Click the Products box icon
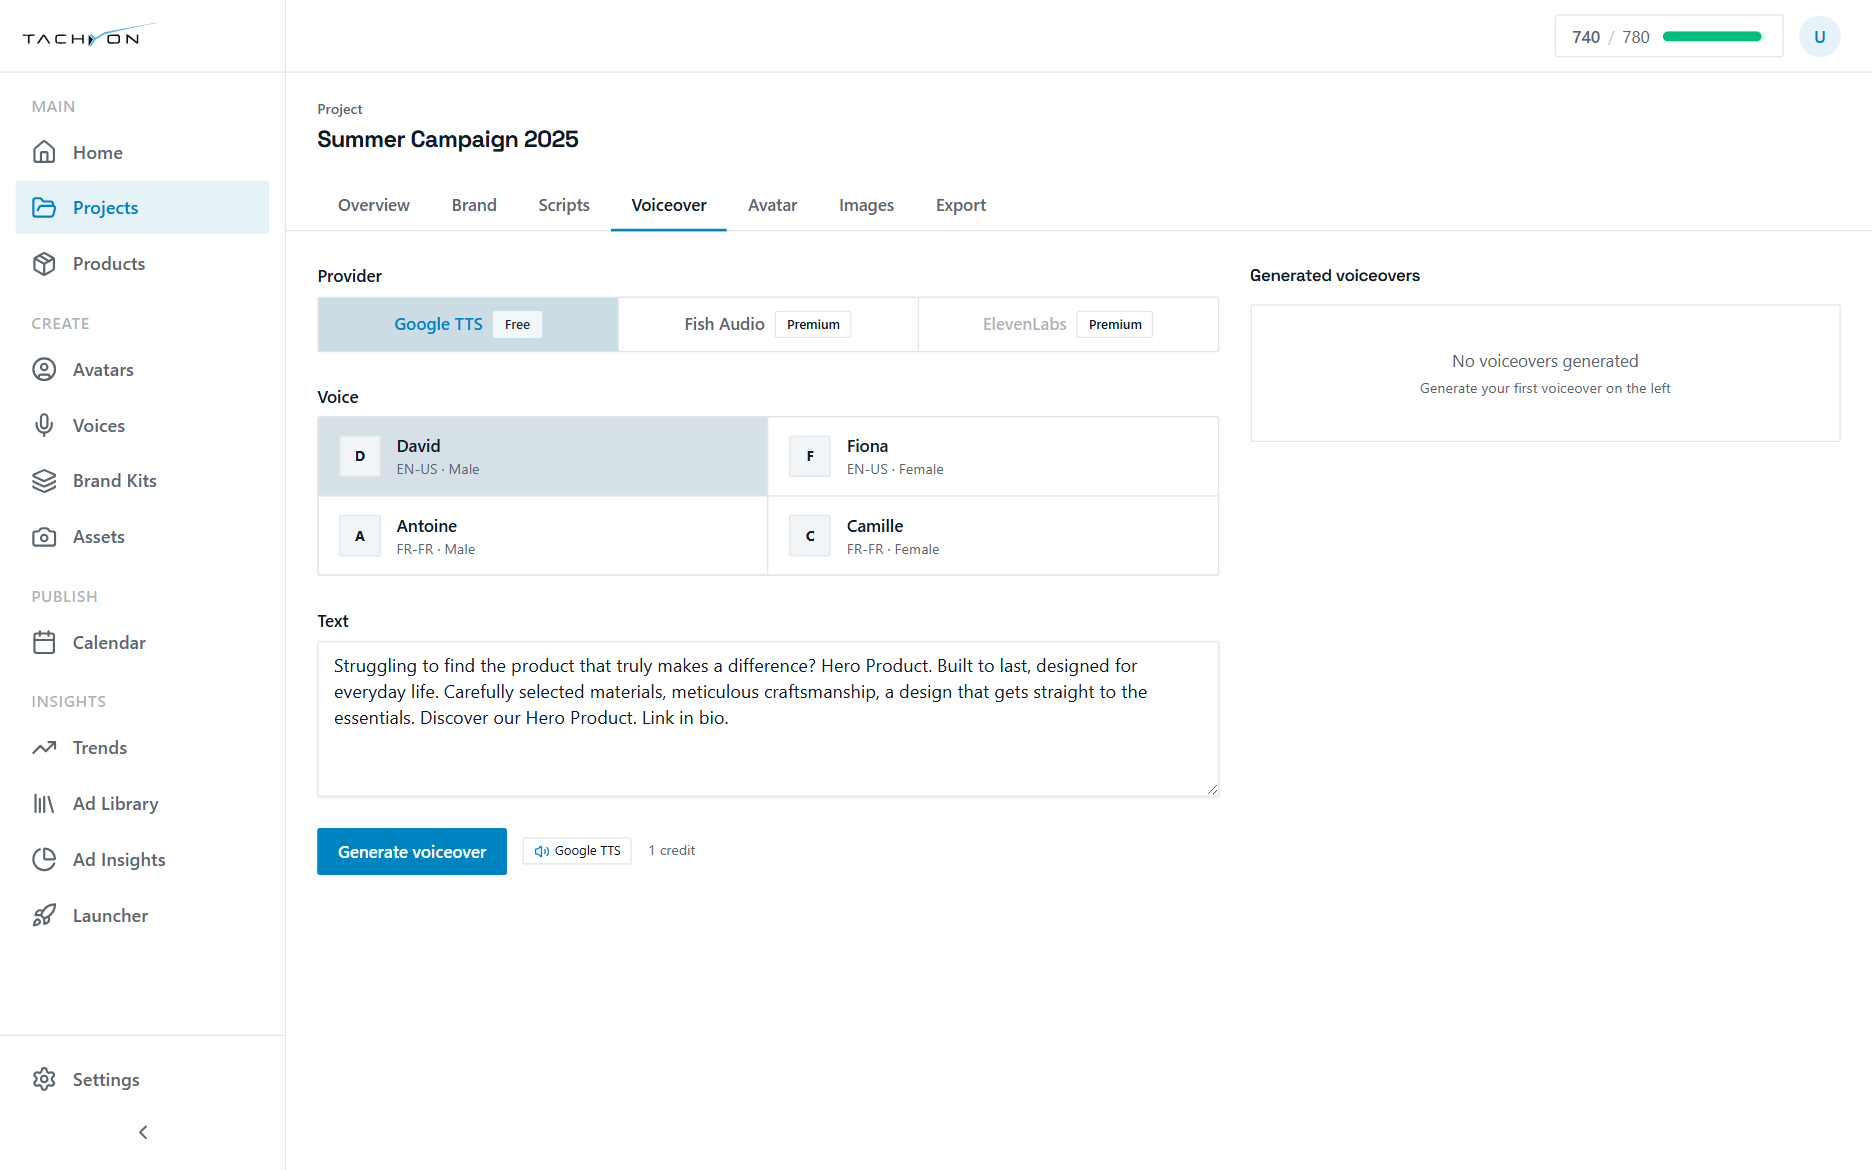Image resolution: width=1872 pixels, height=1170 pixels. tap(44, 263)
